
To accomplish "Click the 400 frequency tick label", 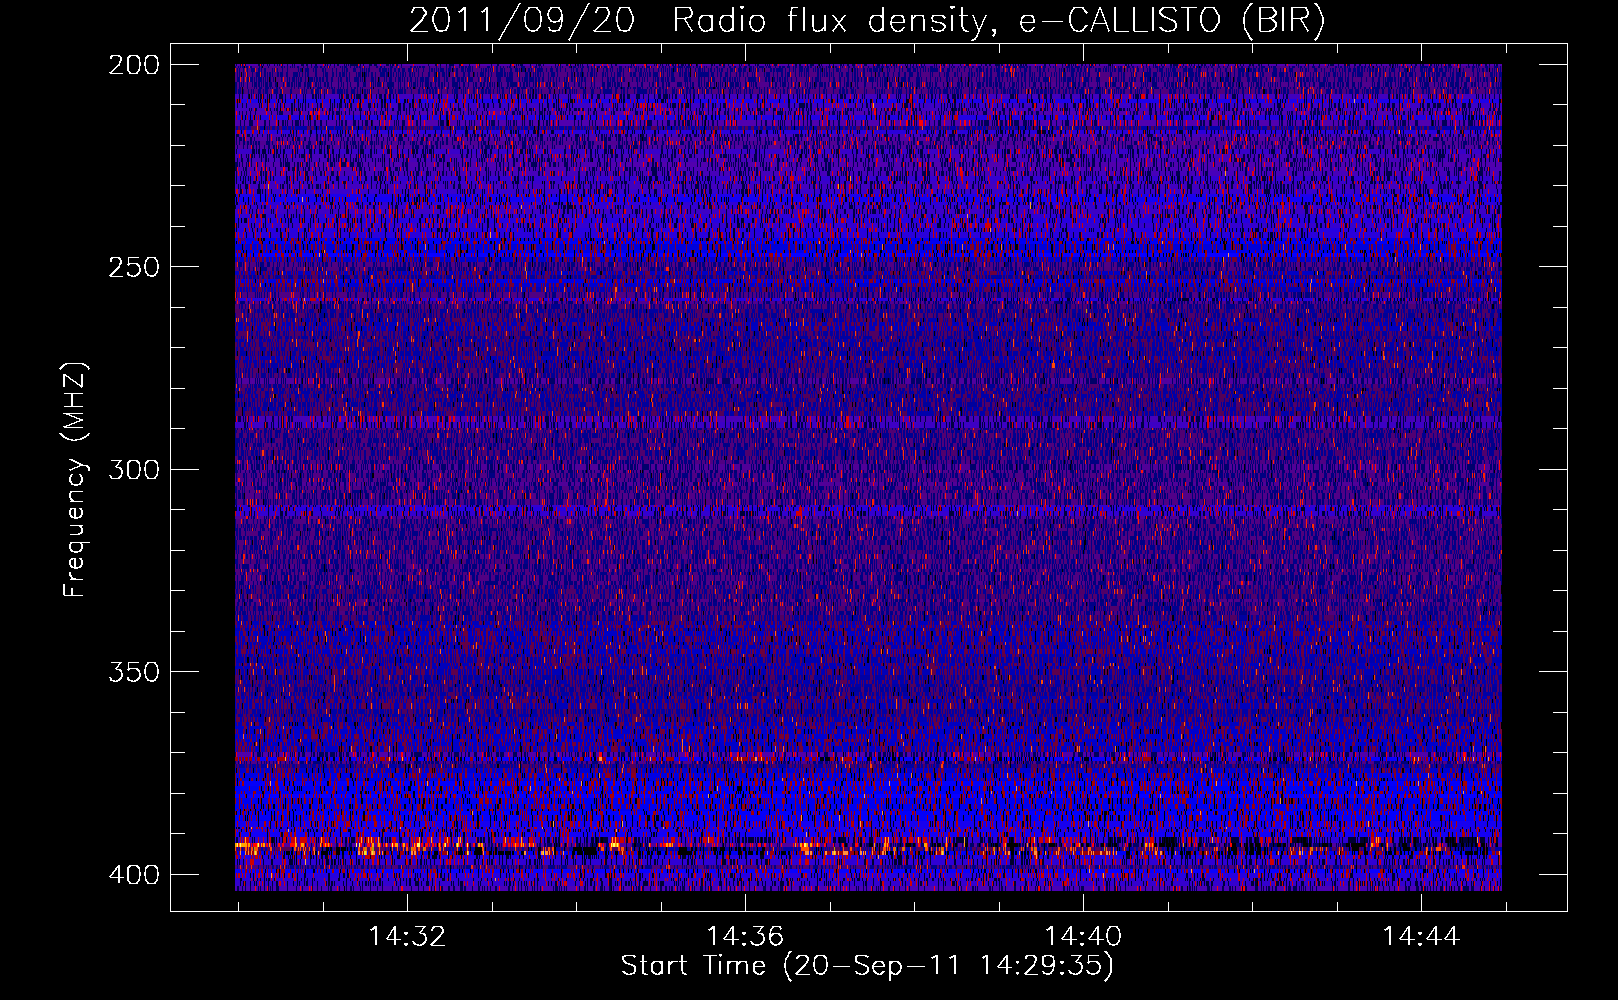I will [133, 875].
